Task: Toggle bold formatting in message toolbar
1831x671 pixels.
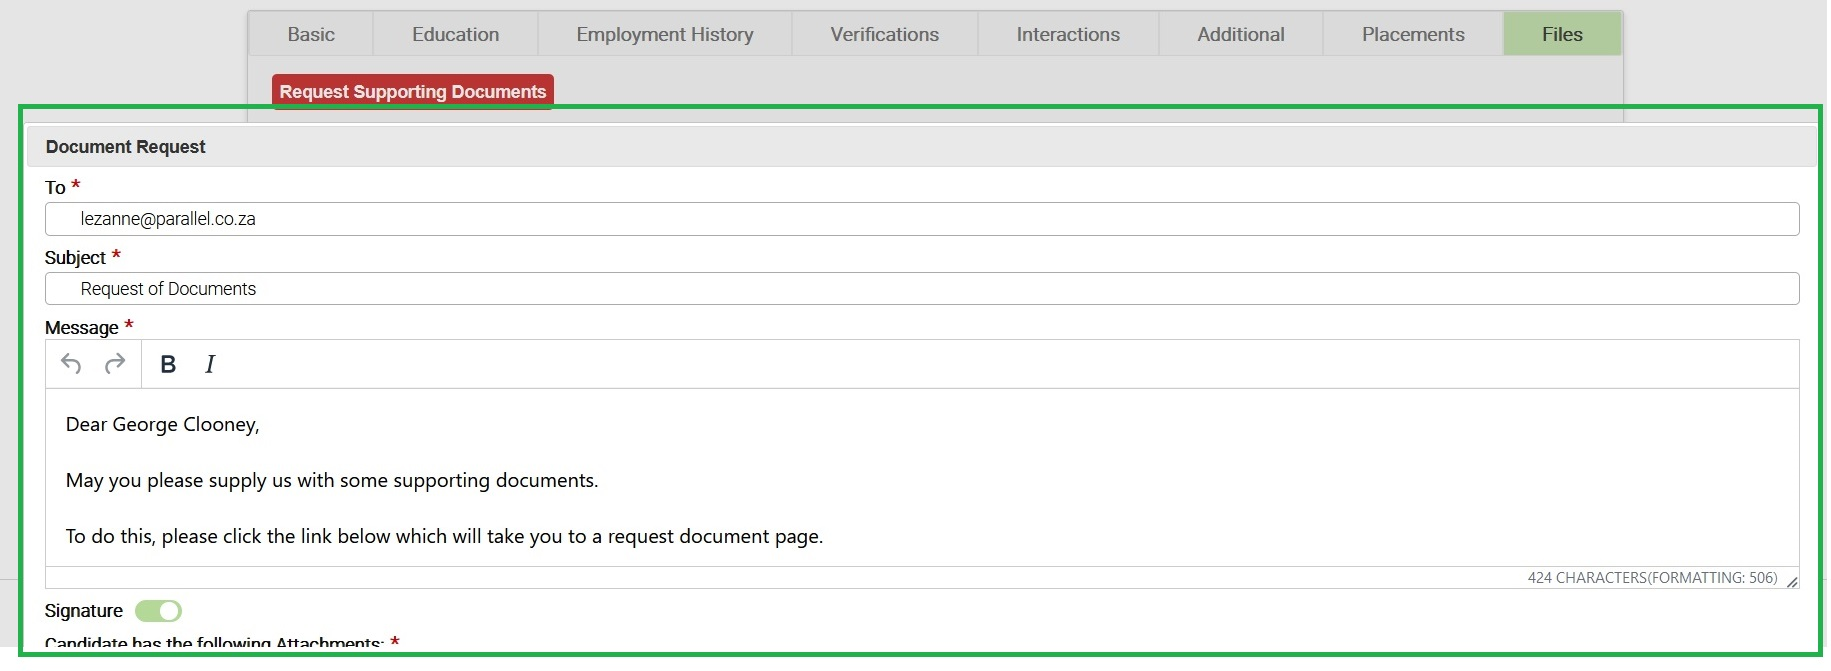Action: tap(168, 365)
